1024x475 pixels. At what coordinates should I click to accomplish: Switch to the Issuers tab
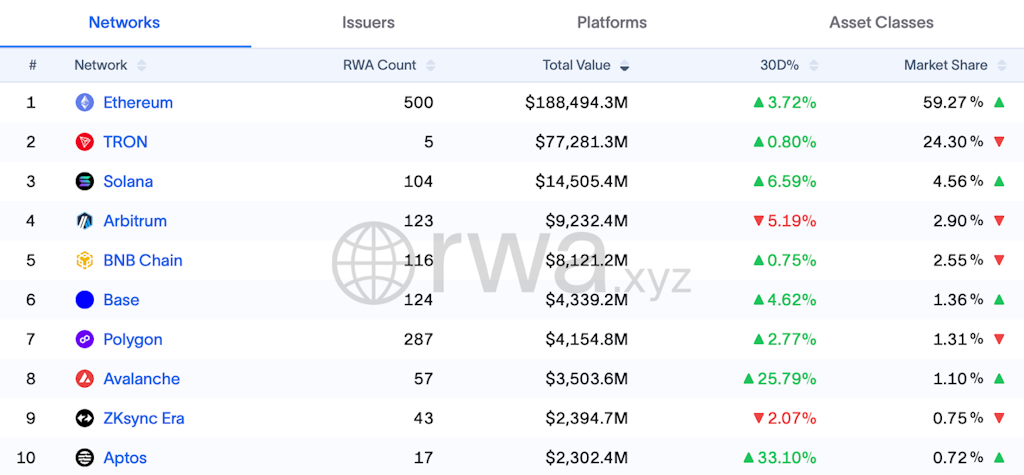pyautogui.click(x=368, y=22)
